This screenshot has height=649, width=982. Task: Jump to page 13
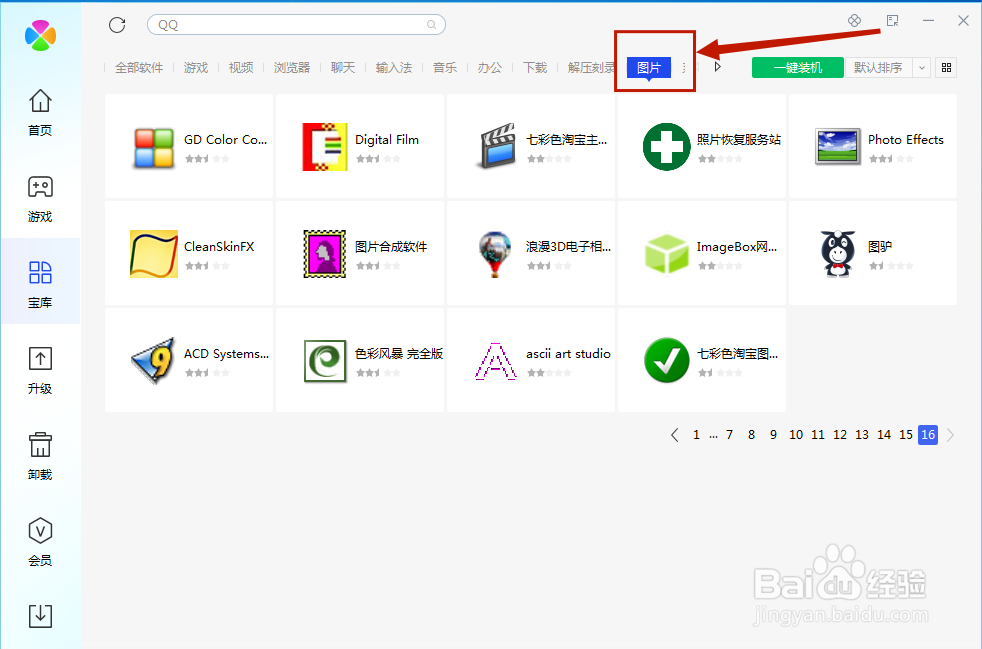[x=862, y=435]
